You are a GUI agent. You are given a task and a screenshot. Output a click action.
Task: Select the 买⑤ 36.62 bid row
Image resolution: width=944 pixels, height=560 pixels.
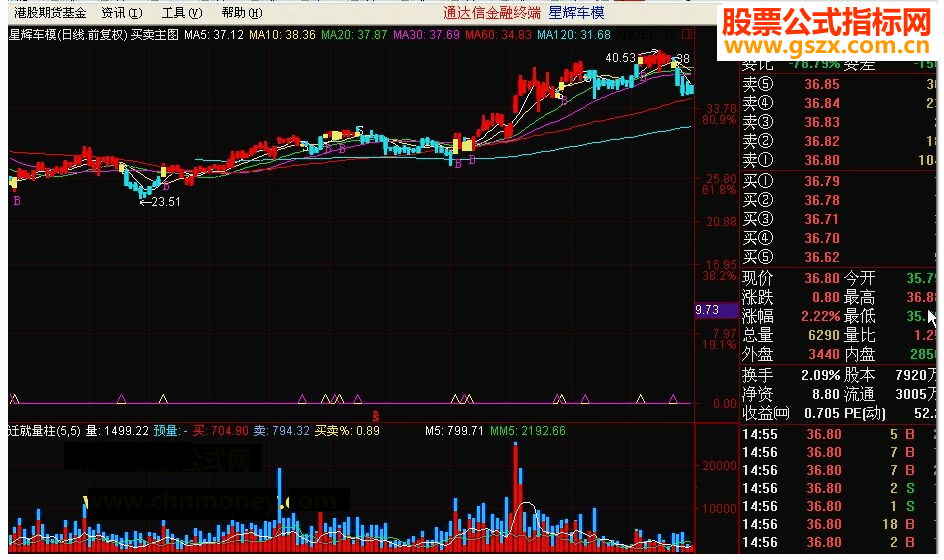click(x=839, y=257)
